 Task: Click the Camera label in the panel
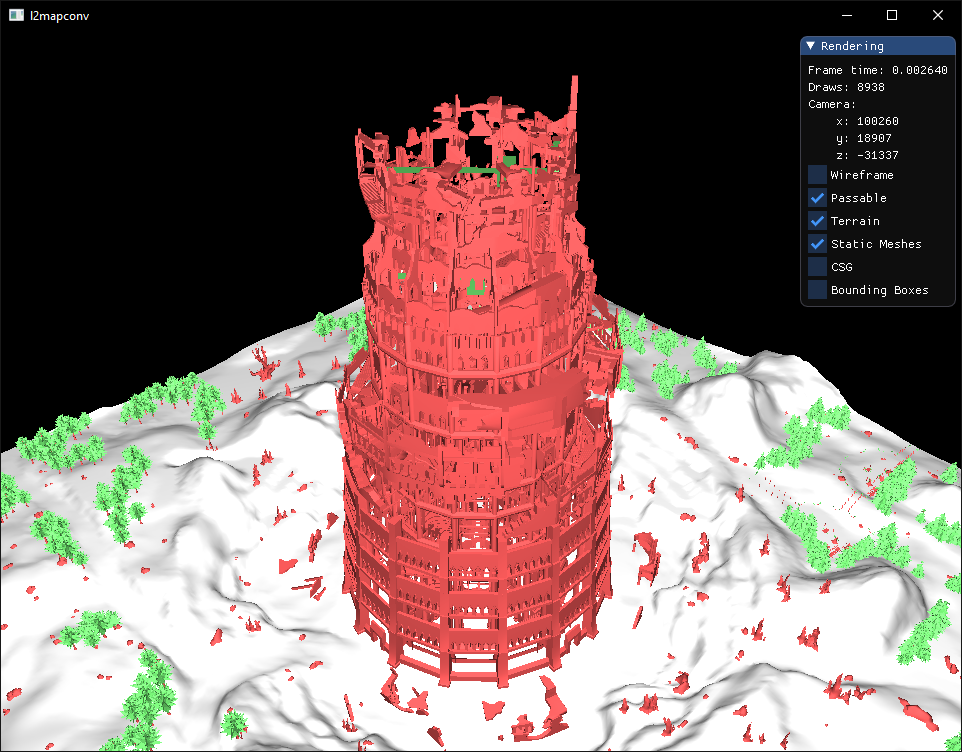click(x=831, y=104)
